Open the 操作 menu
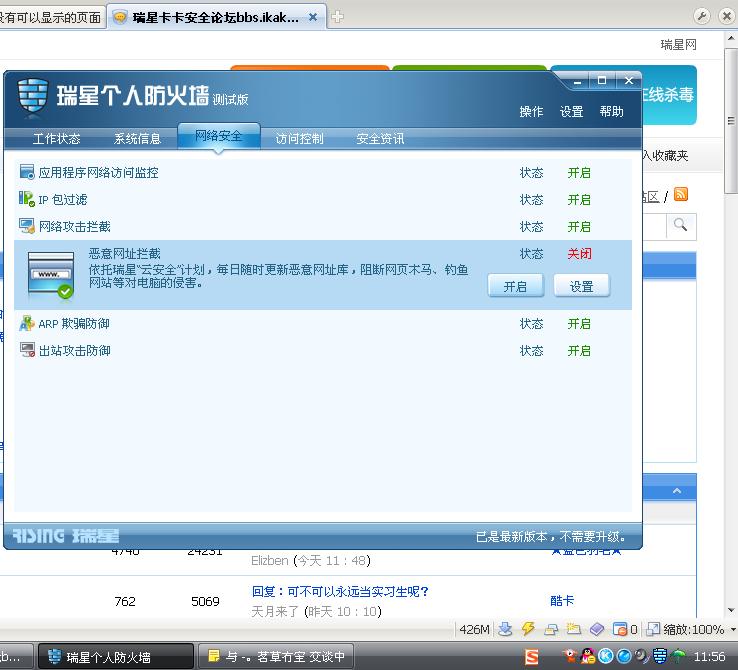738x670 pixels. pyautogui.click(x=531, y=112)
